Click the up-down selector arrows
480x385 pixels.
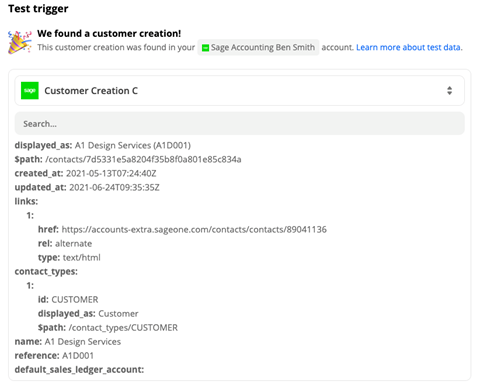point(449,91)
